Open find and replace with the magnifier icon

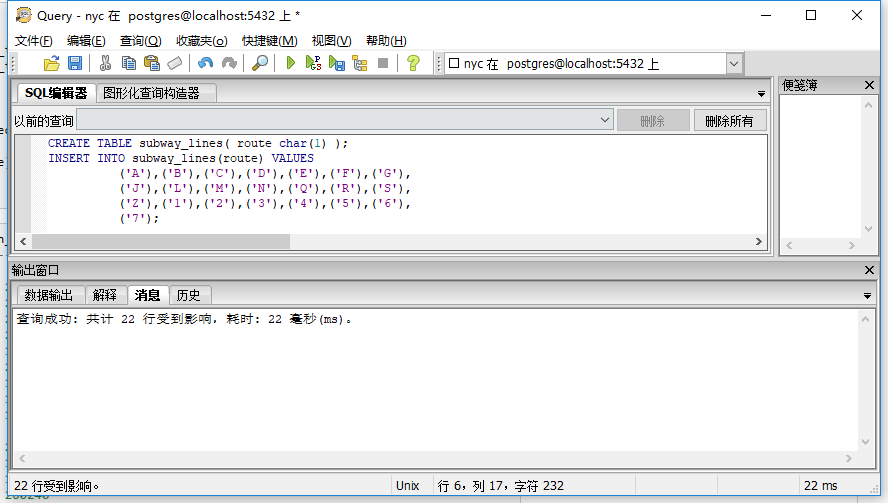[x=260, y=63]
